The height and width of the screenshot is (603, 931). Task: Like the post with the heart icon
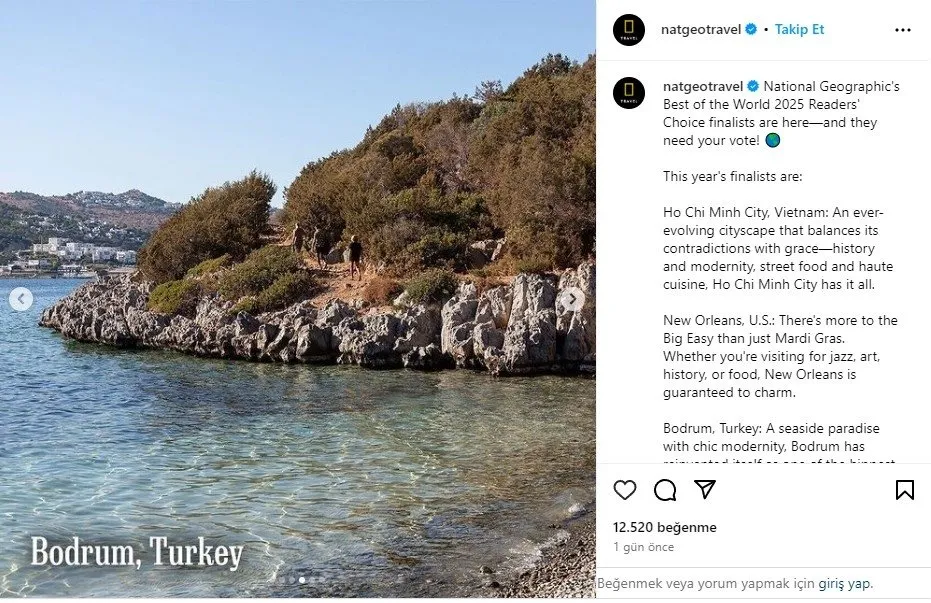click(625, 490)
